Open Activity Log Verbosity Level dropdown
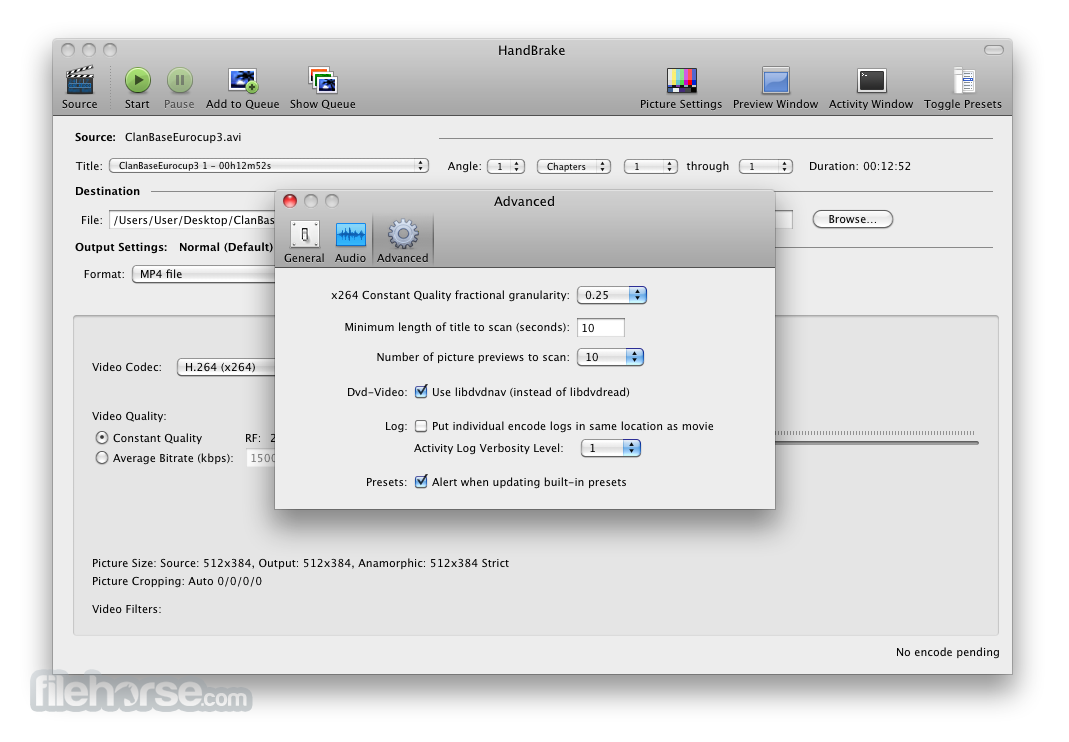 [x=611, y=448]
